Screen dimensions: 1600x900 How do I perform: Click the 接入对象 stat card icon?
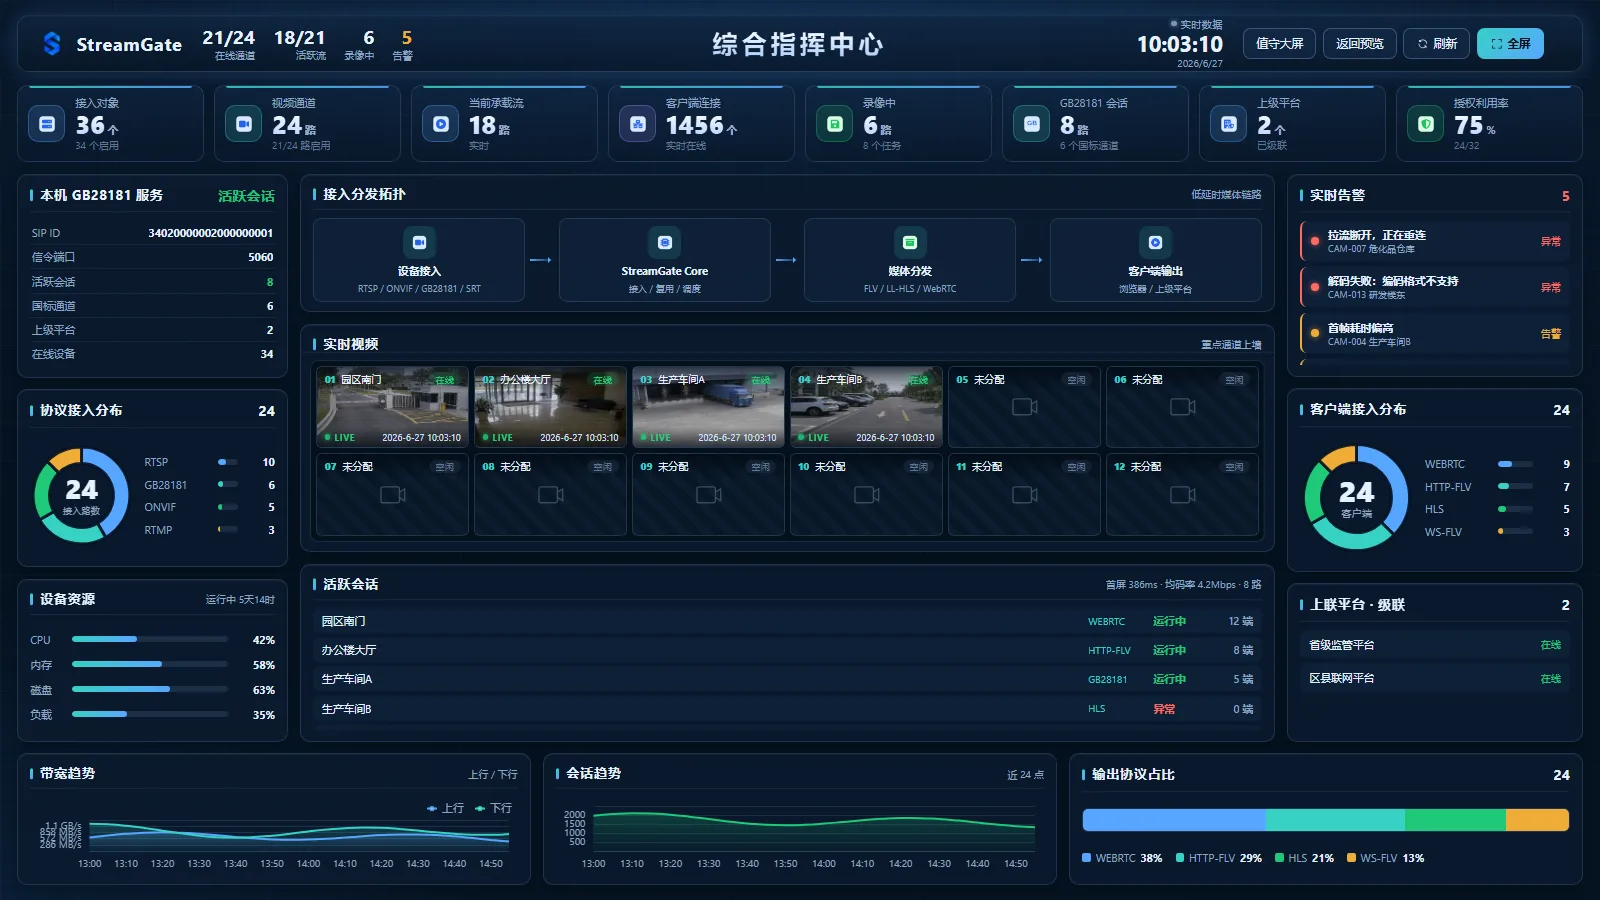point(46,124)
